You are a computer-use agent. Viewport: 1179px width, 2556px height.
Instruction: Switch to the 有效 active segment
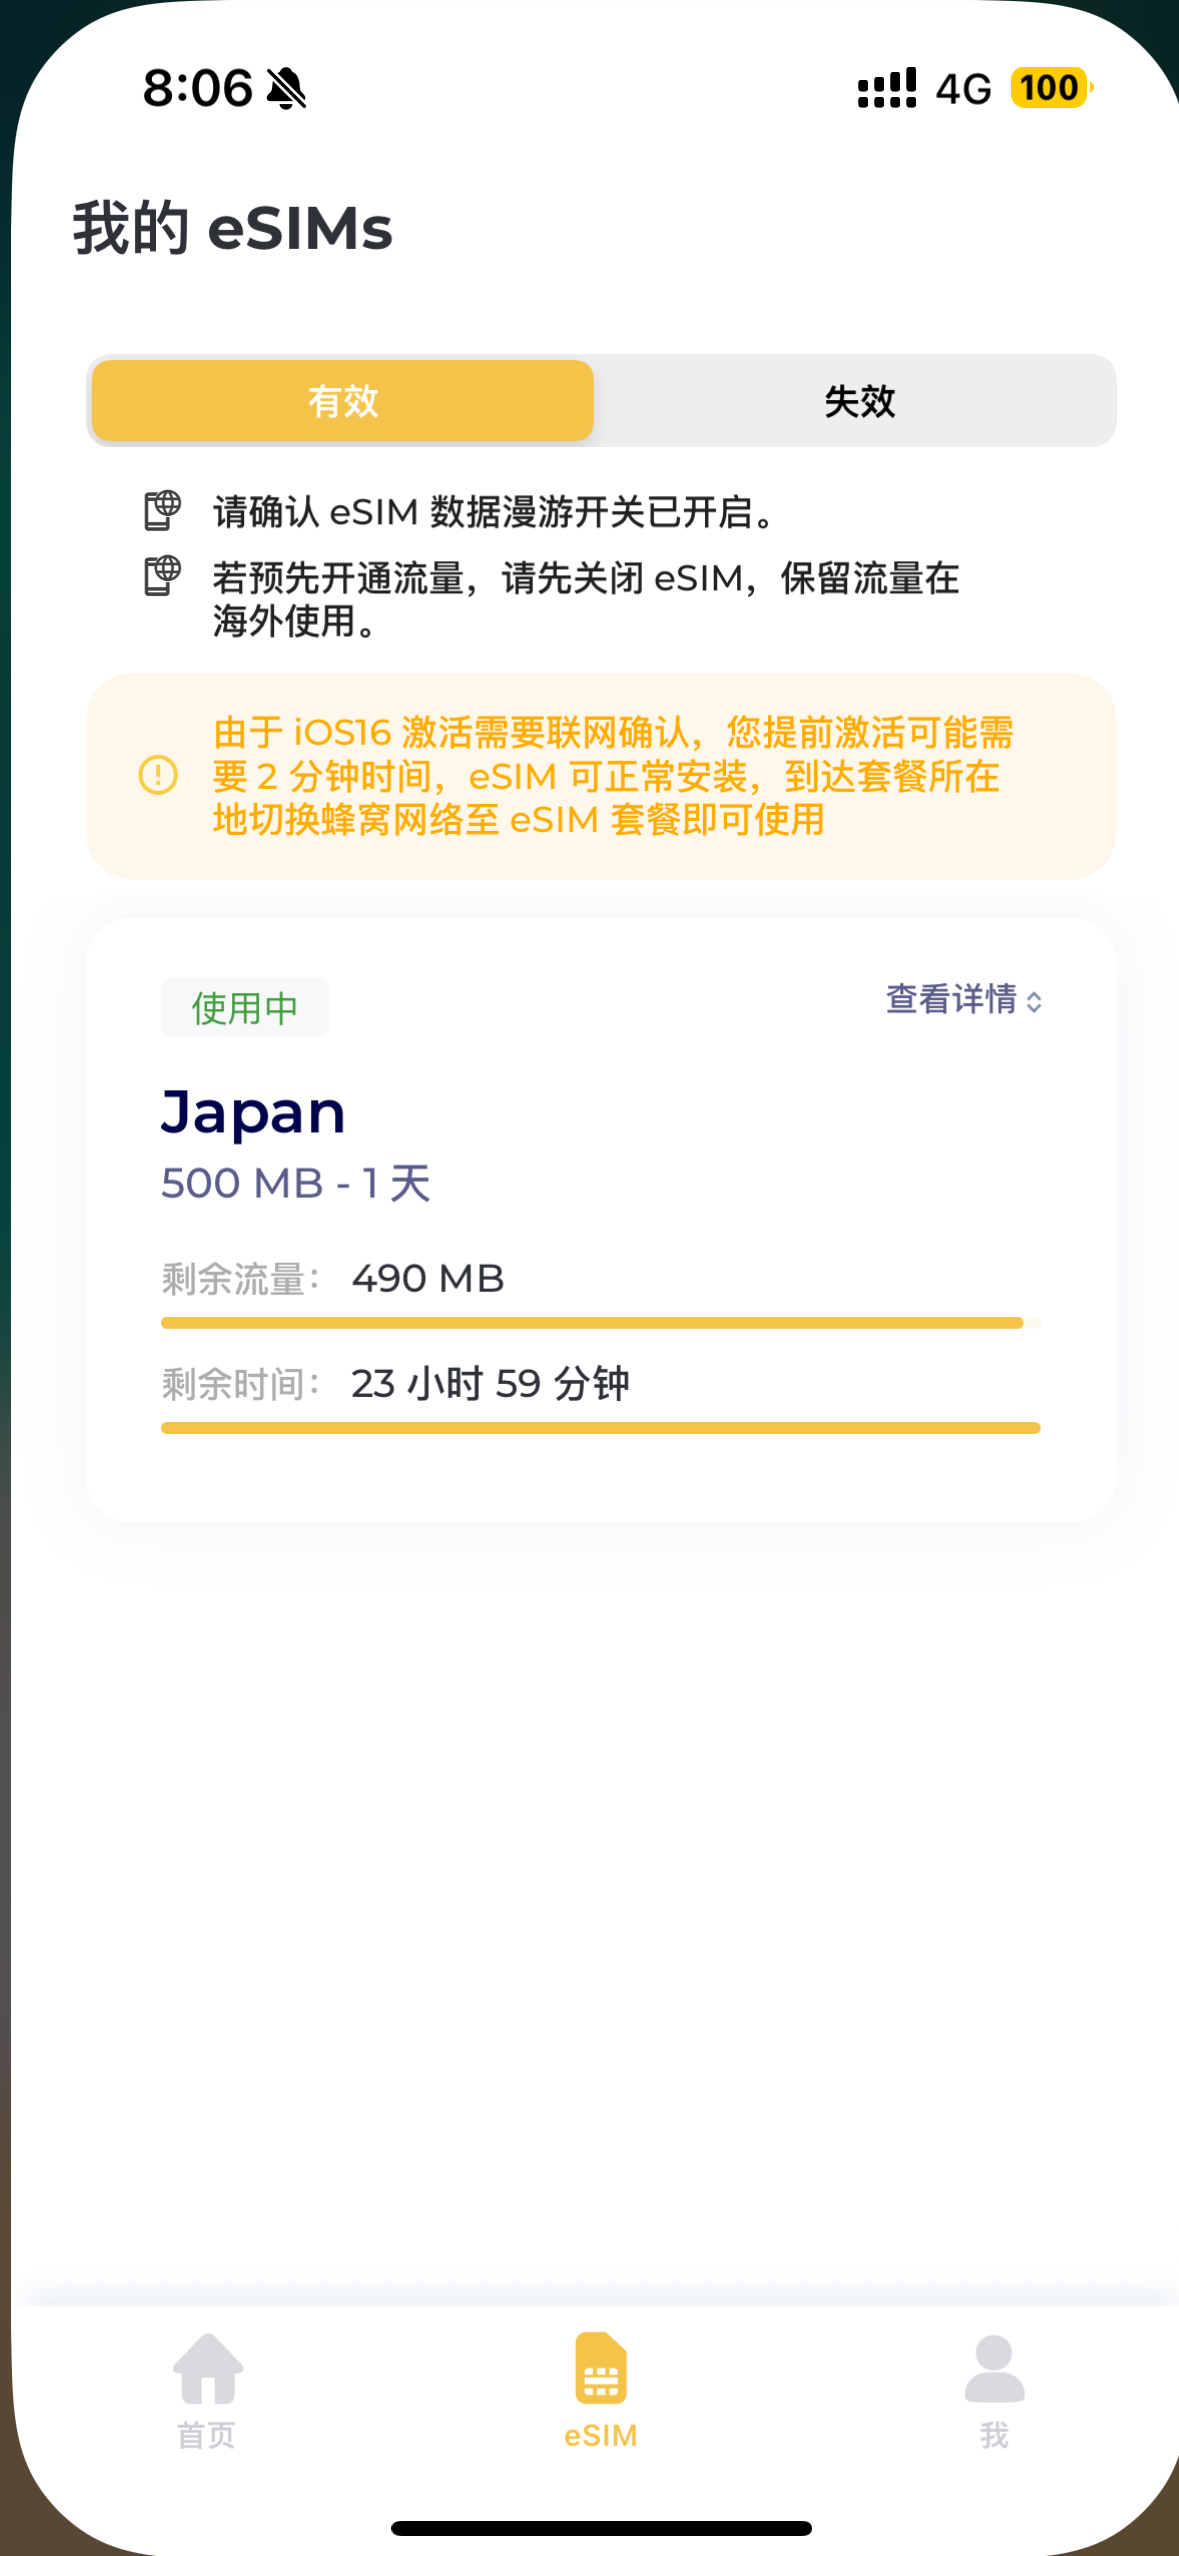point(343,401)
